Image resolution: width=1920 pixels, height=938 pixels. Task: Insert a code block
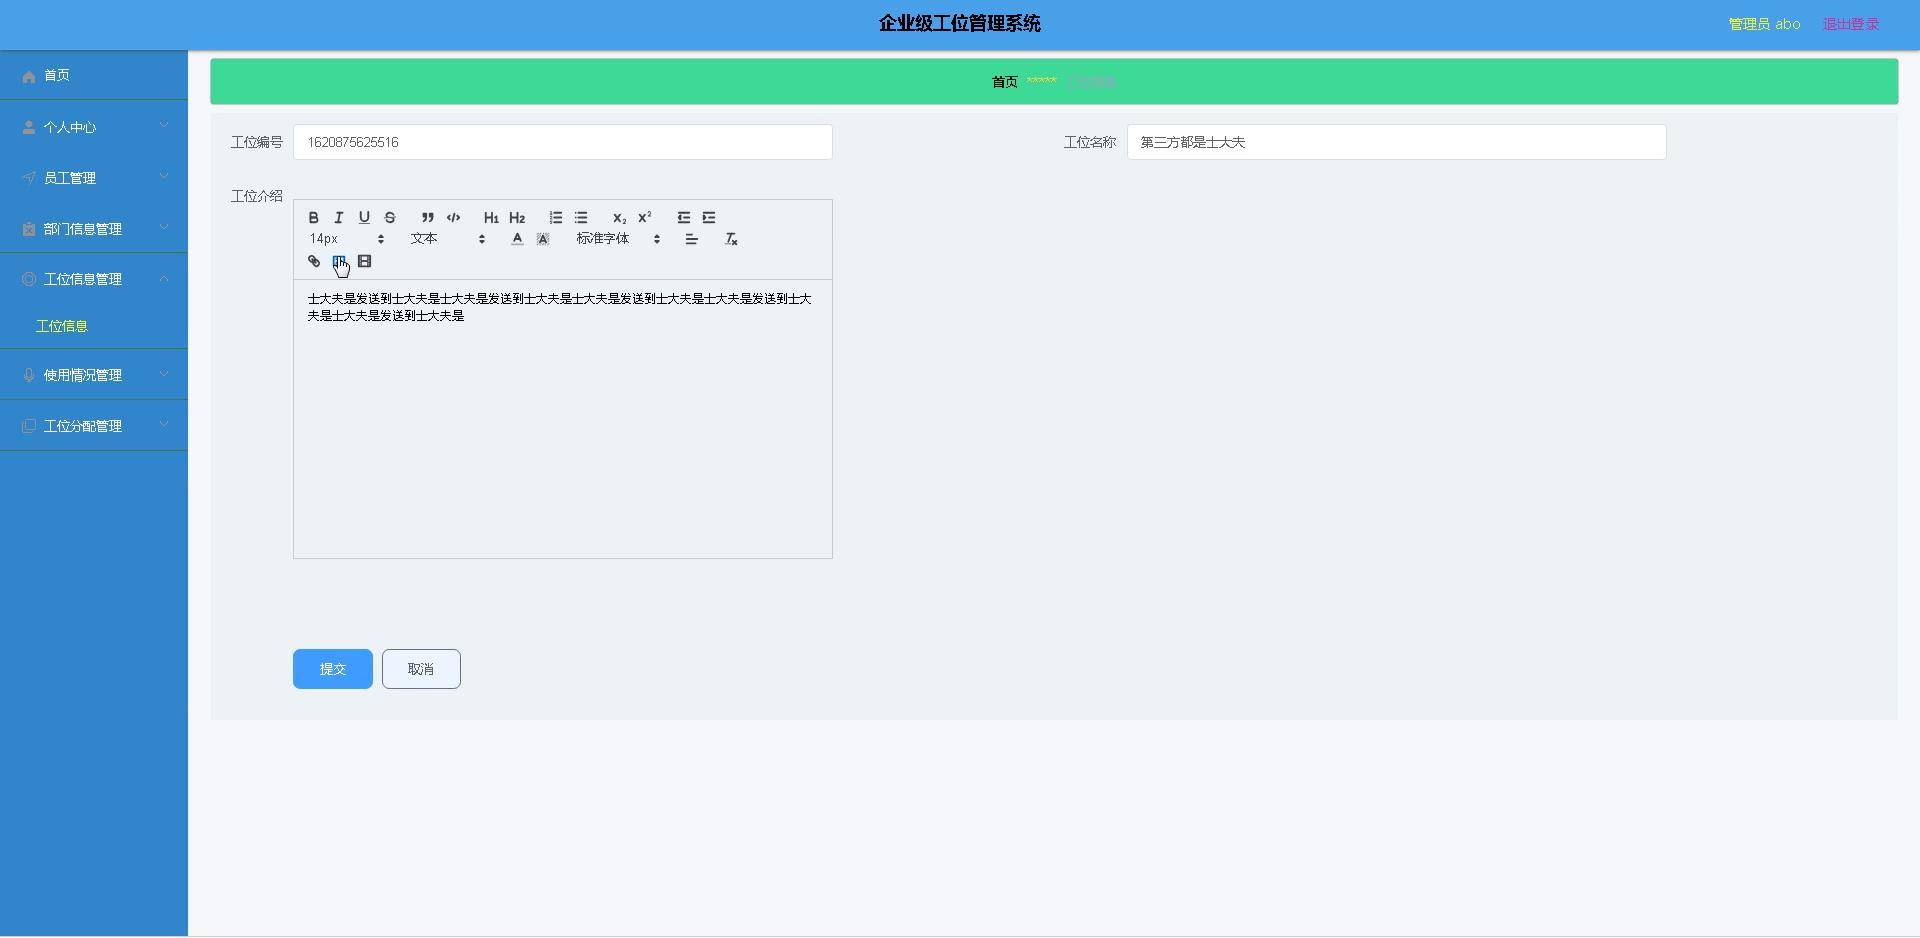[x=453, y=217]
